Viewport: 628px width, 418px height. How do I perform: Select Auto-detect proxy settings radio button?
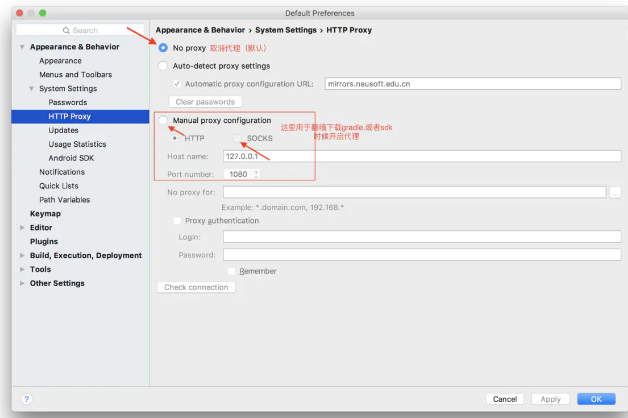[163, 66]
